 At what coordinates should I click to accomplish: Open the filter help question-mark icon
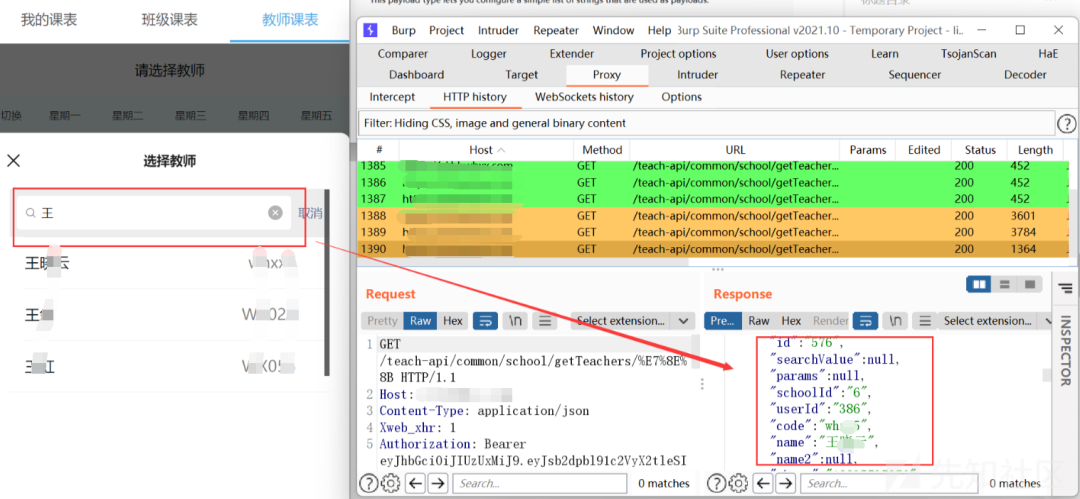(x=1066, y=123)
